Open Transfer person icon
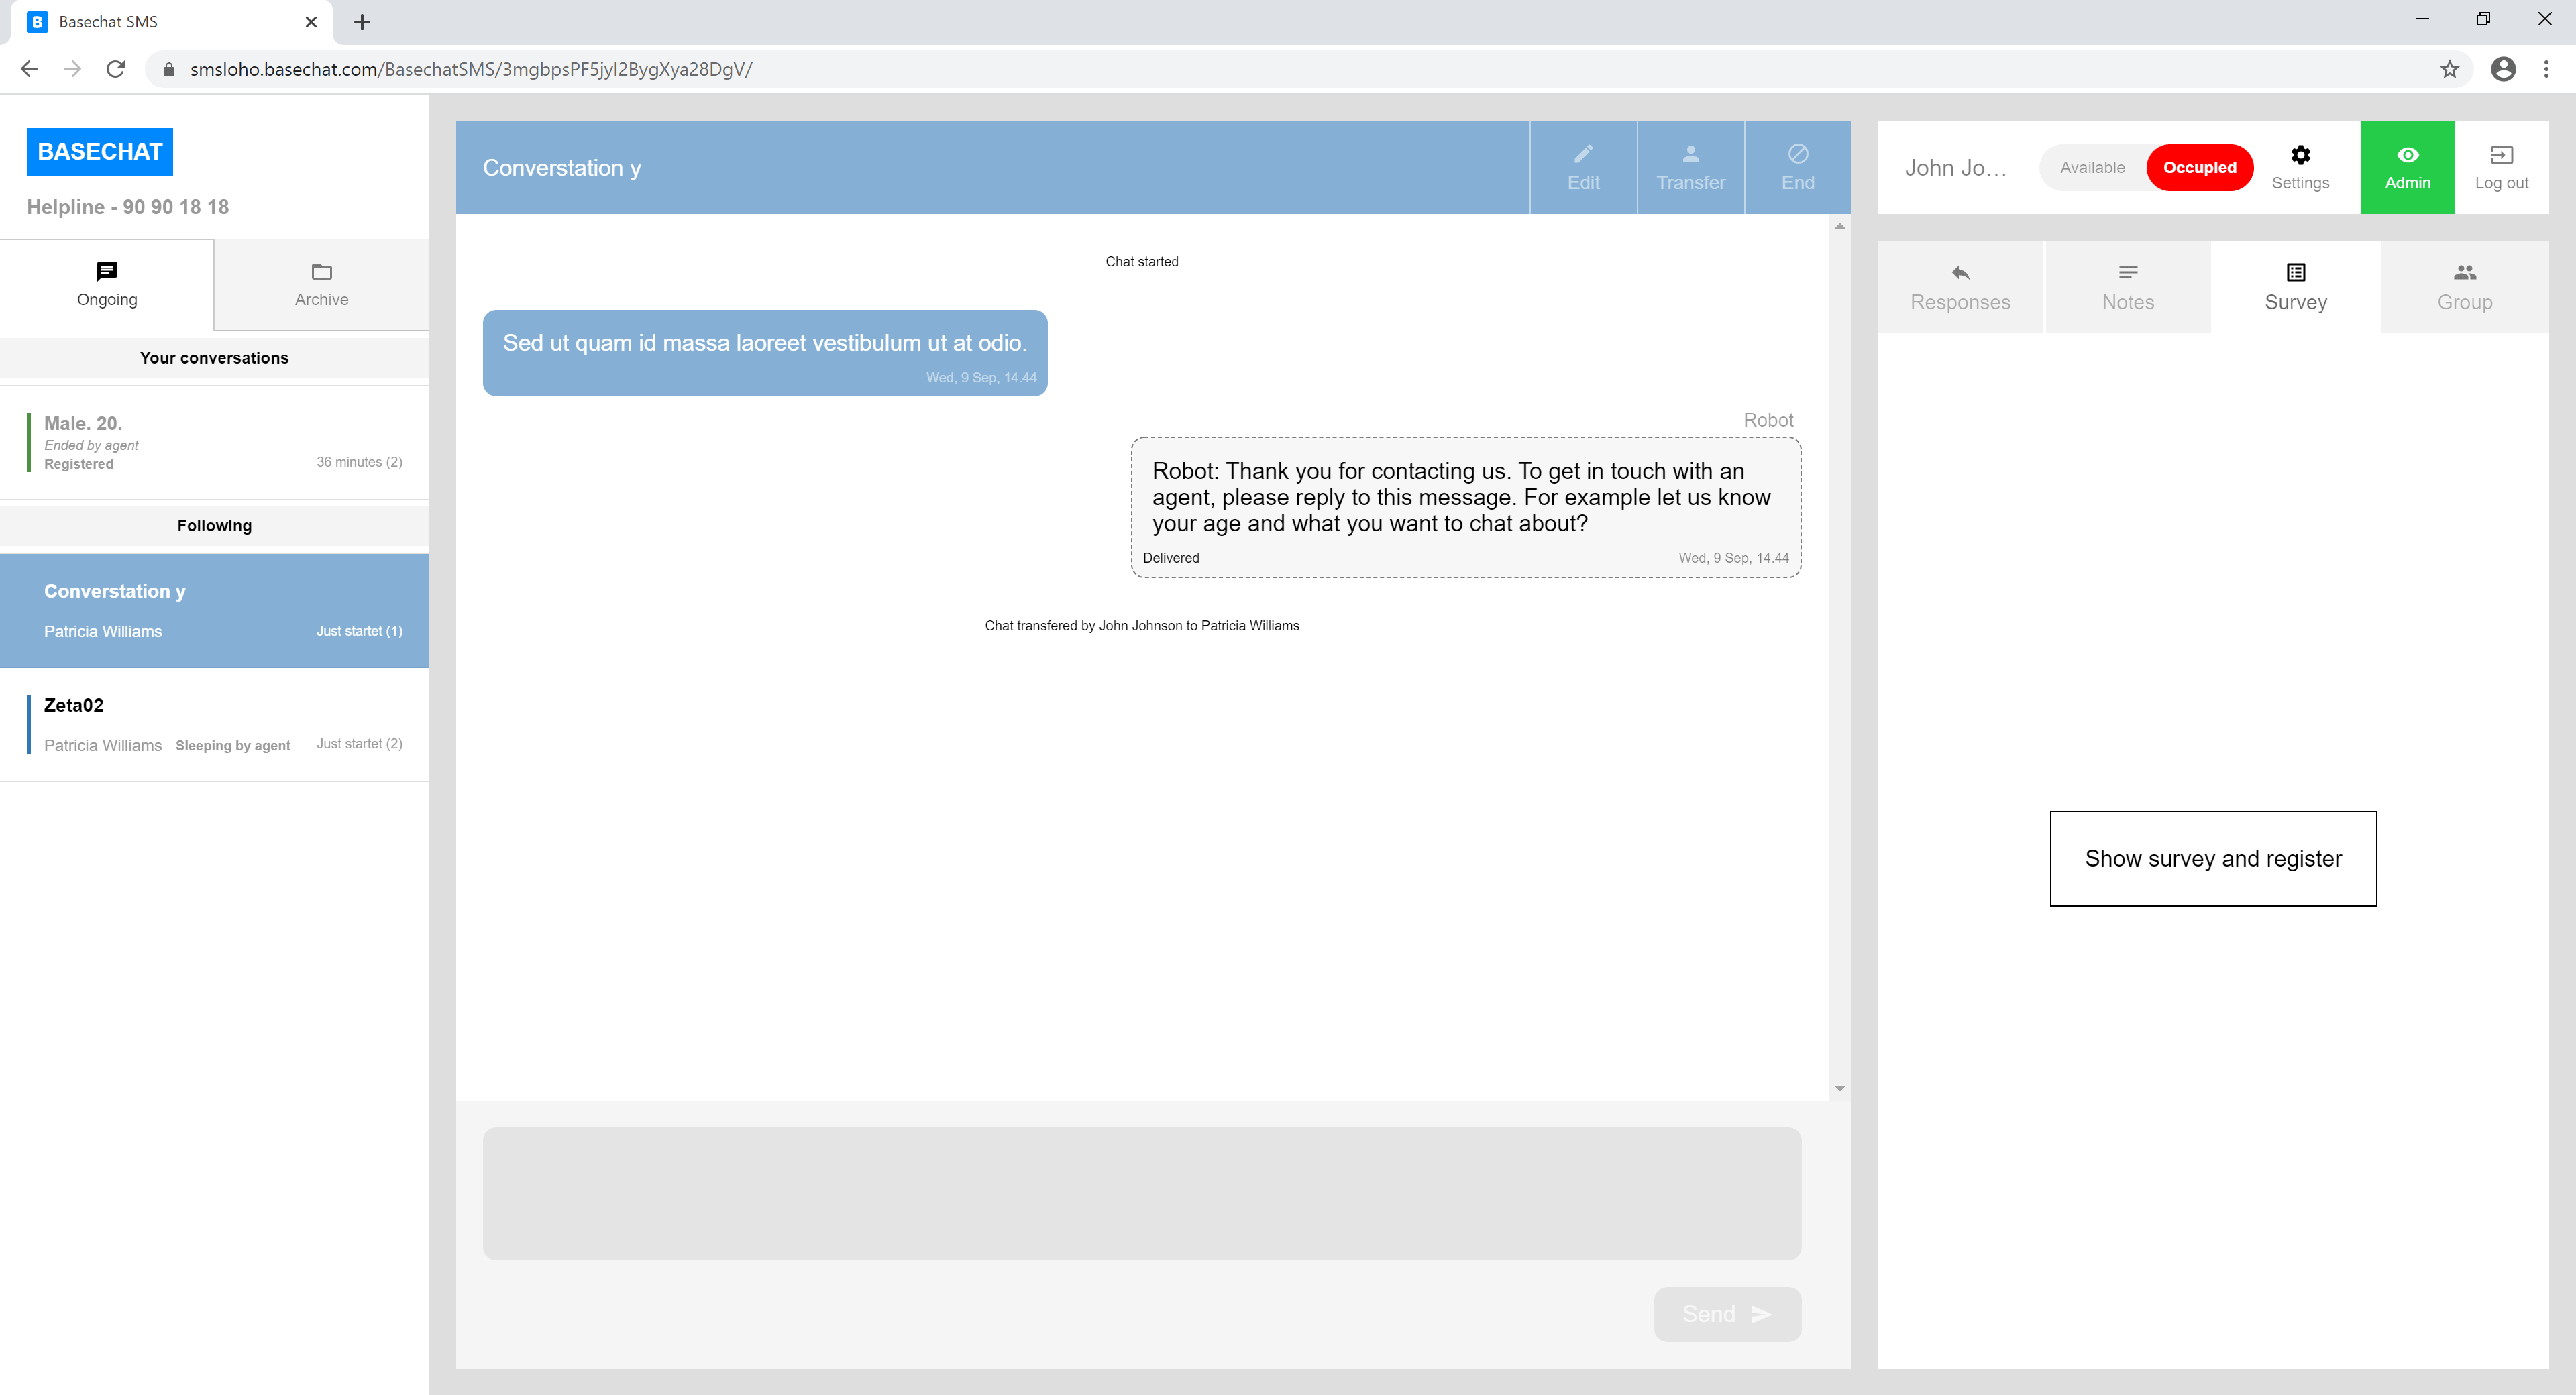The height and width of the screenshot is (1395, 2576). click(1690, 154)
